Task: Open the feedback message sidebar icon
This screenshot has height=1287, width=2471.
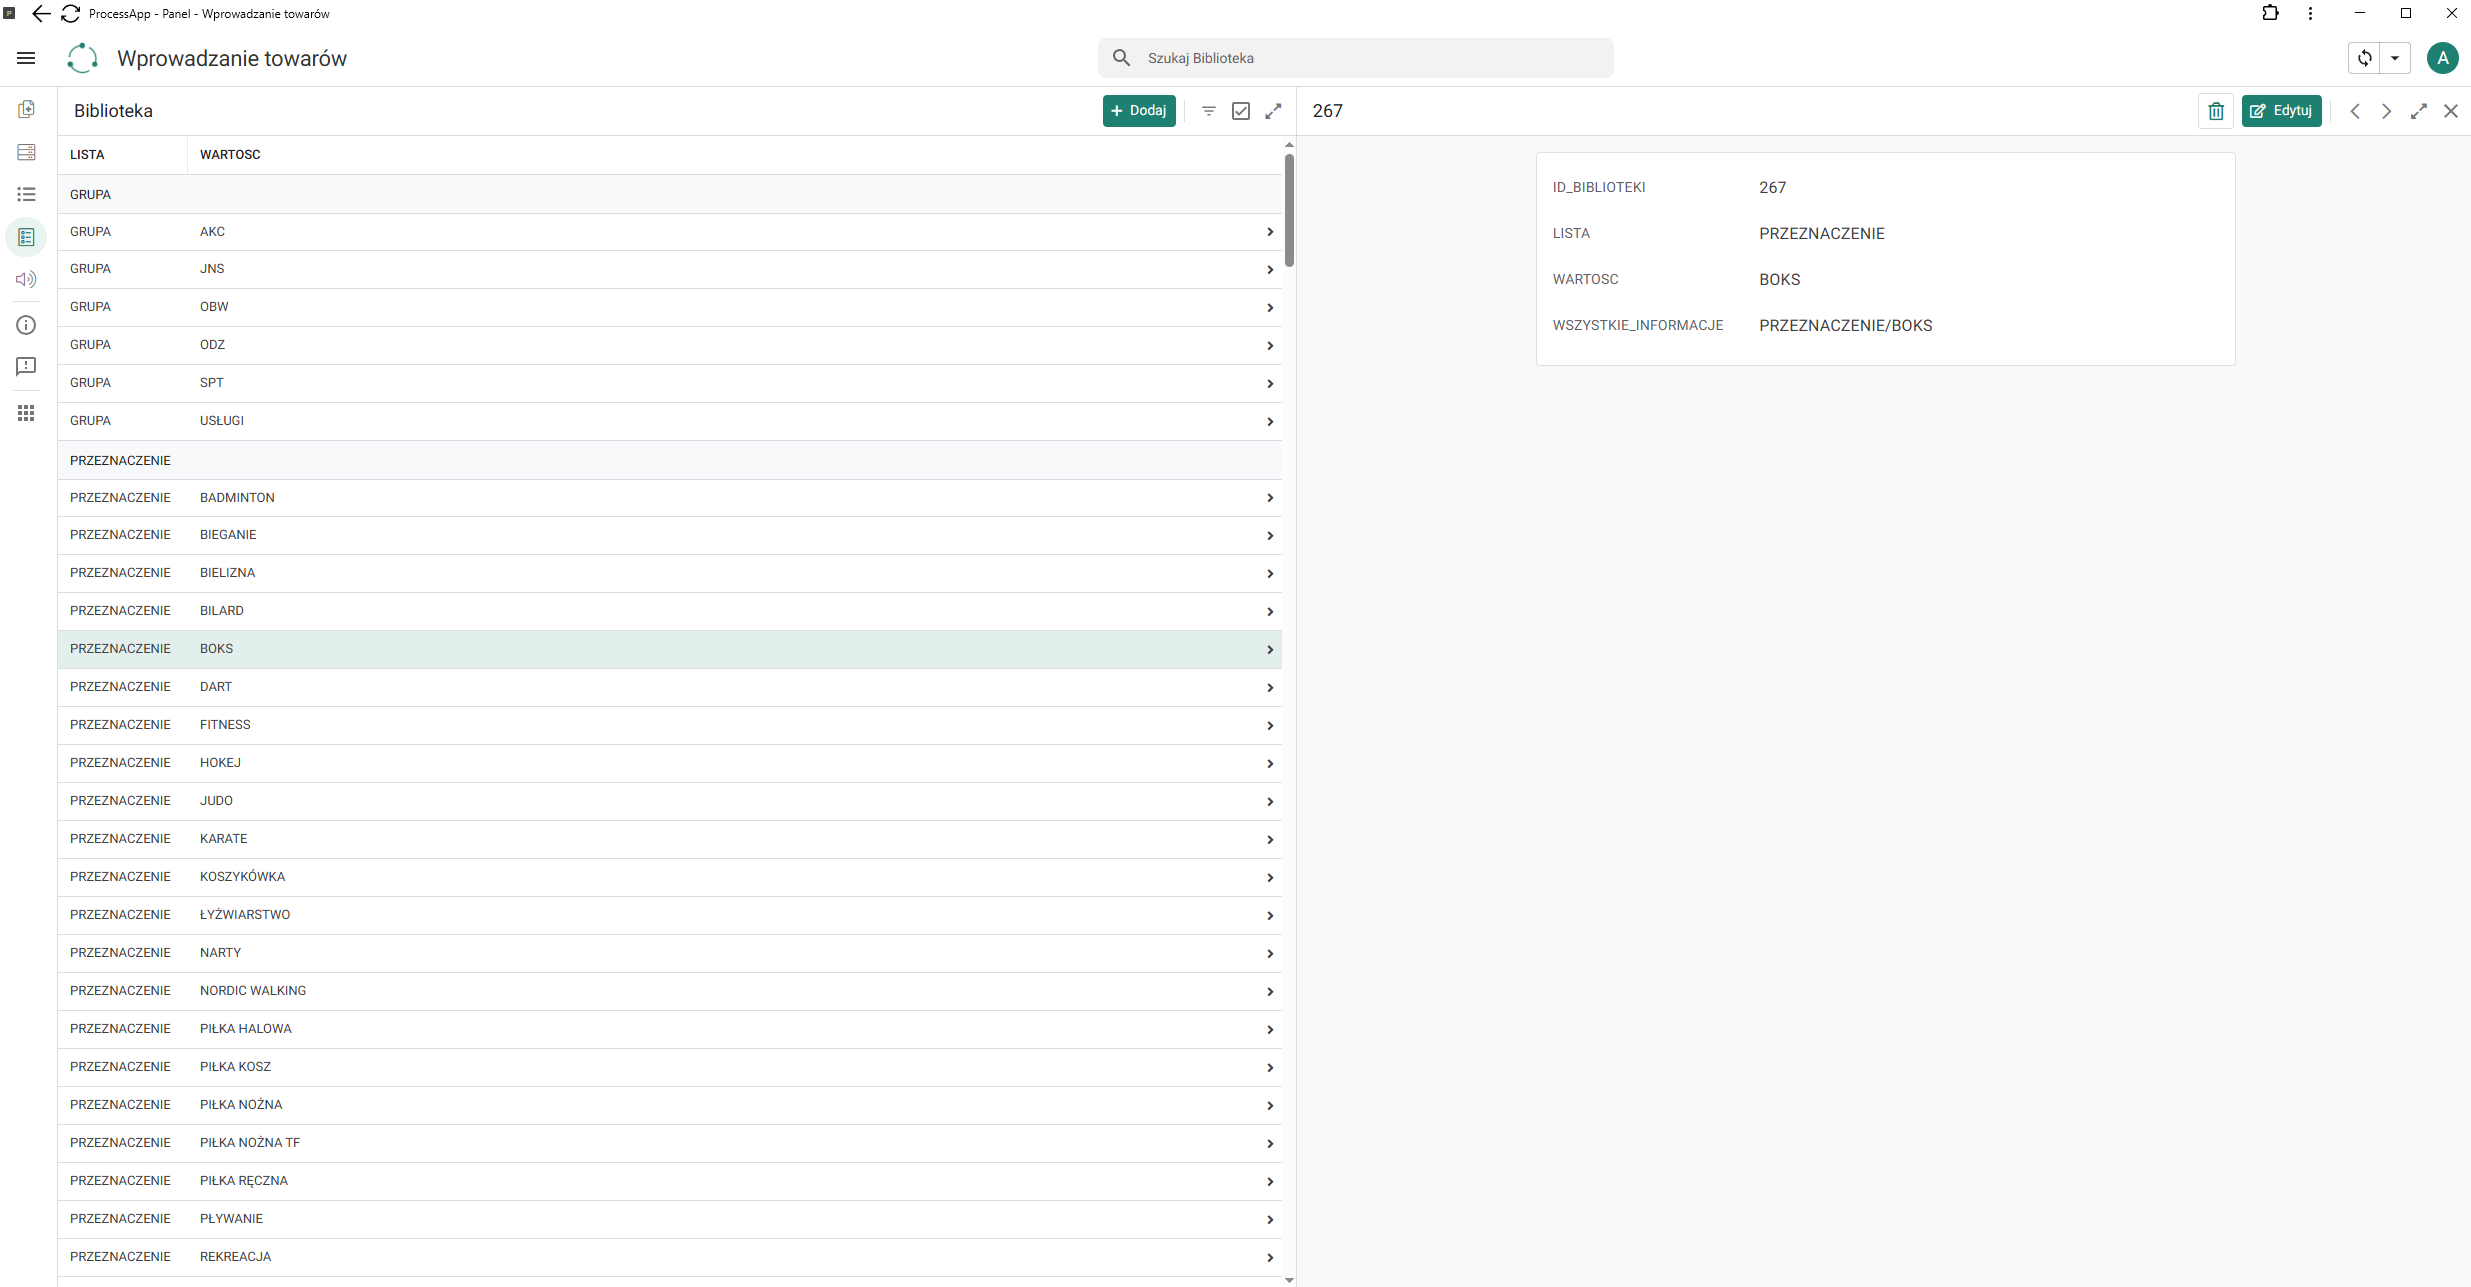Action: [26, 367]
